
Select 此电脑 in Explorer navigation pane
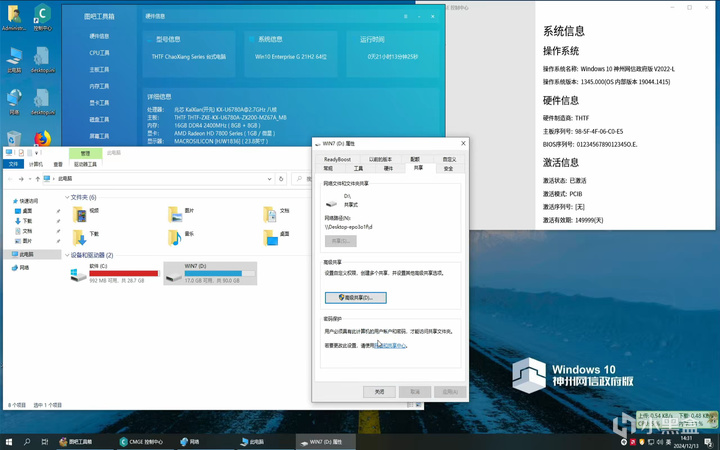tap(32, 254)
